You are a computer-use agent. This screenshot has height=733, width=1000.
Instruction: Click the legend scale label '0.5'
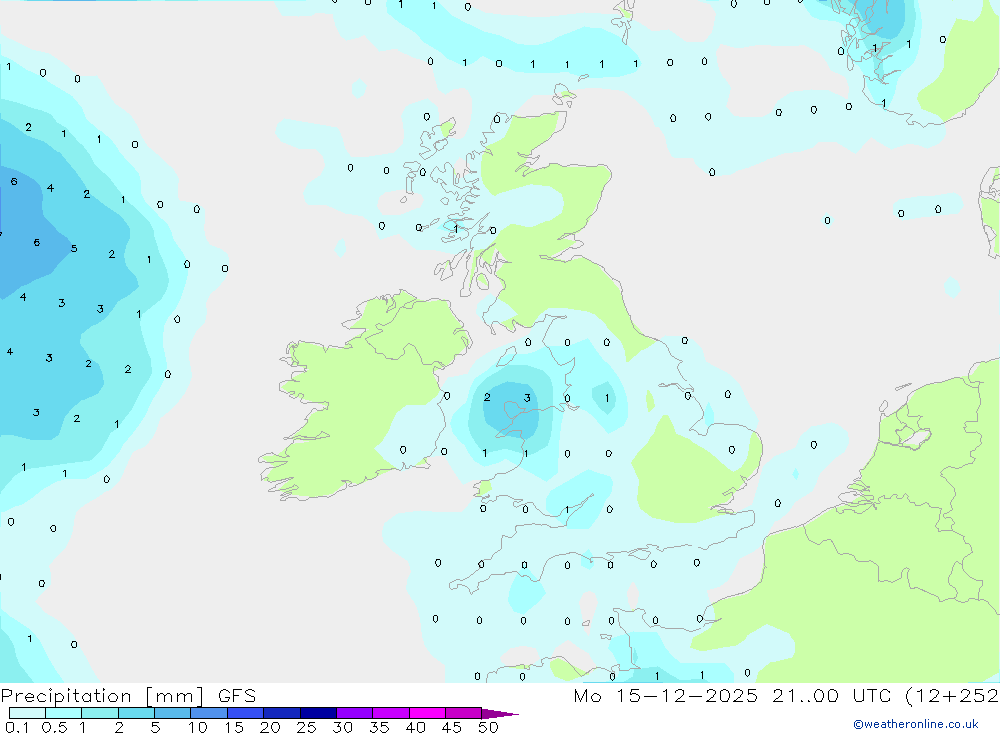(55, 727)
